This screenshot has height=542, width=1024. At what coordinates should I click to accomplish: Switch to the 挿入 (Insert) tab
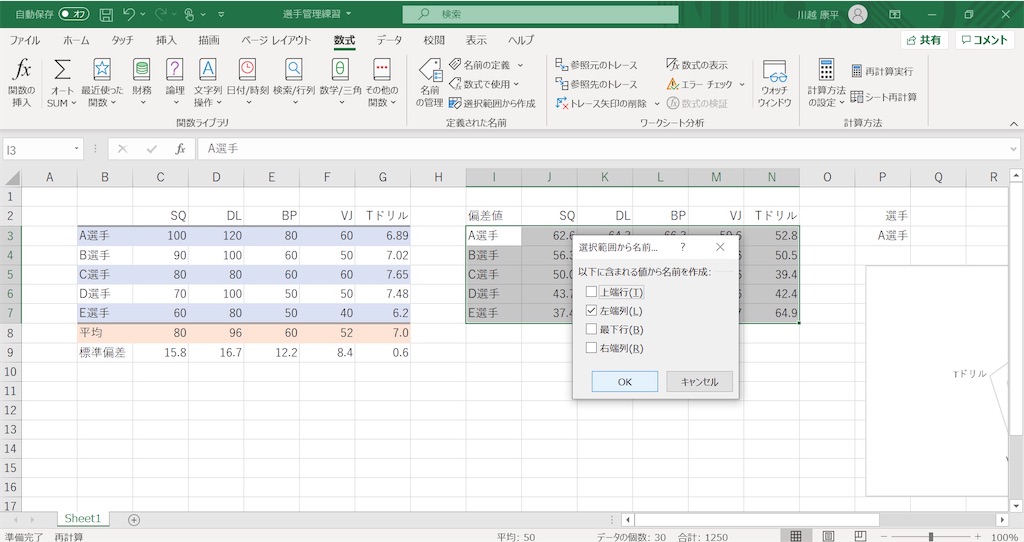click(x=166, y=40)
